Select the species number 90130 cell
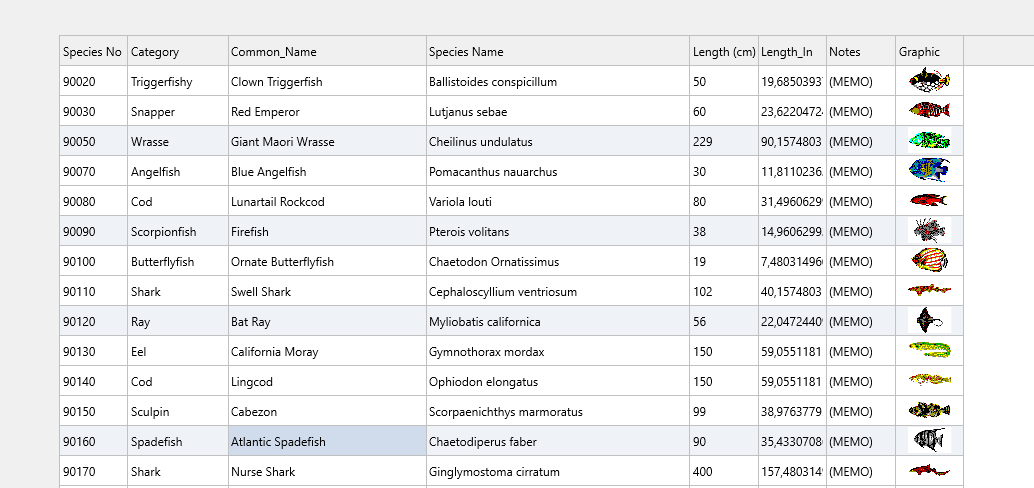Viewport: 1034px width, 488px height. click(93, 351)
